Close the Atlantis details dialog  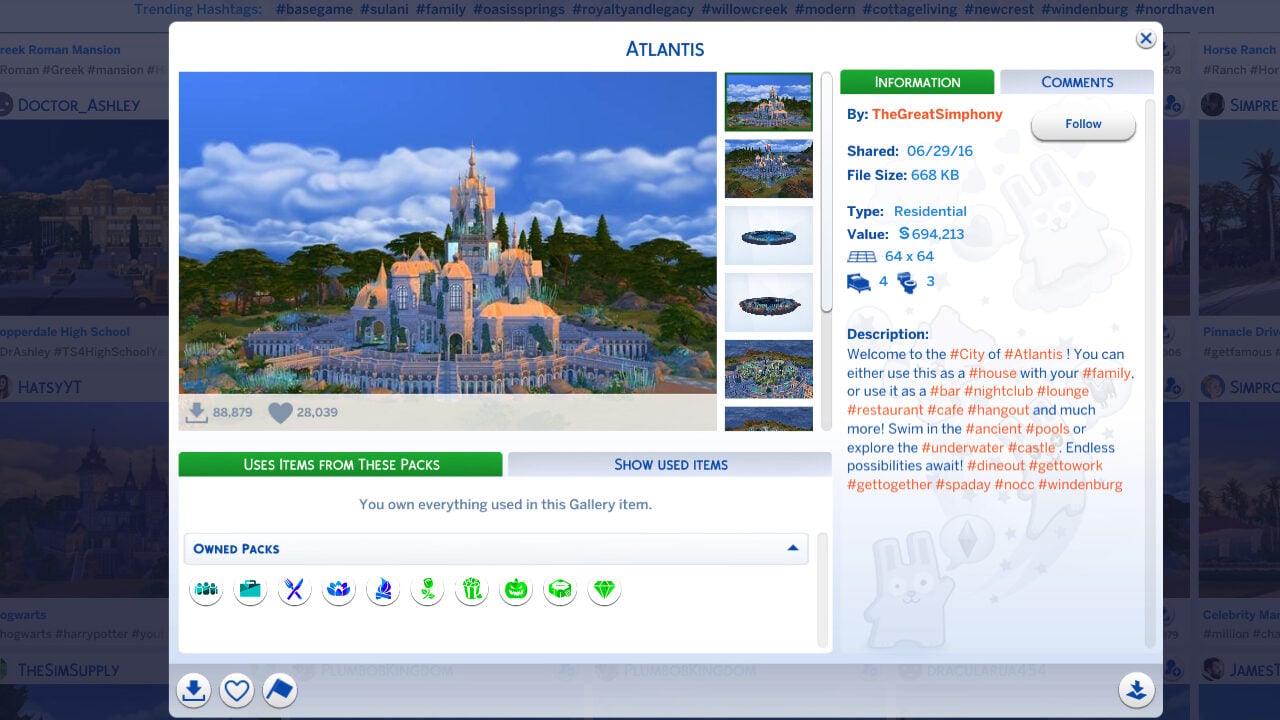[1146, 39]
